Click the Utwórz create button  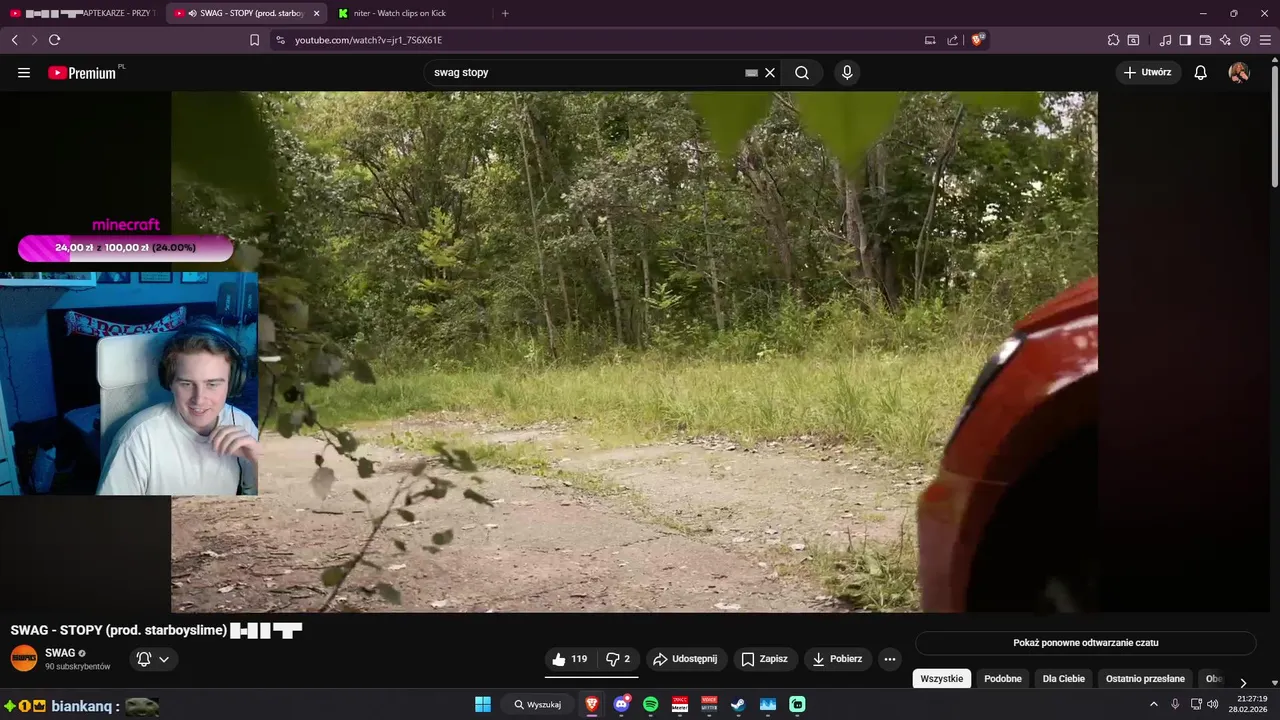(1148, 73)
